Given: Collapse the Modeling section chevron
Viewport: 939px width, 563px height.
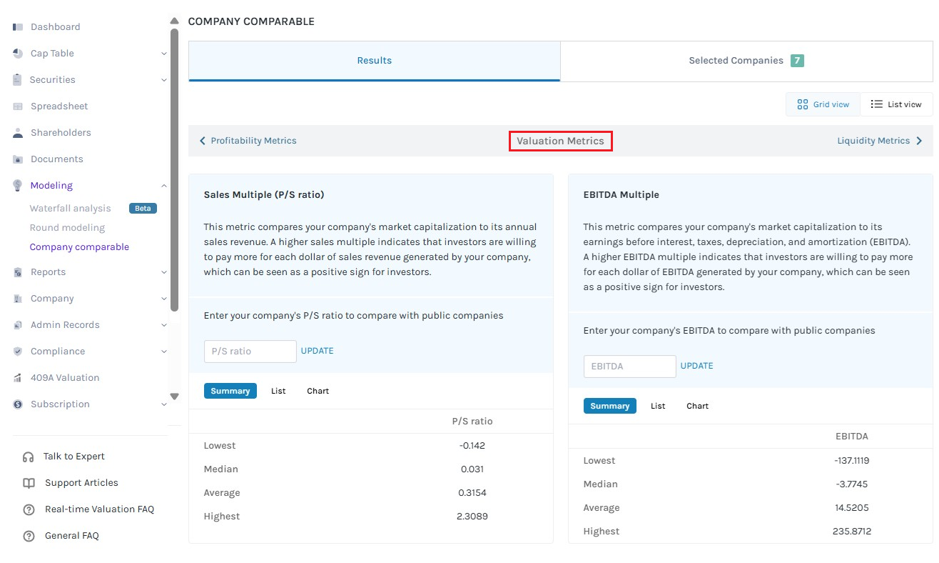Looking at the screenshot, I should click(163, 186).
